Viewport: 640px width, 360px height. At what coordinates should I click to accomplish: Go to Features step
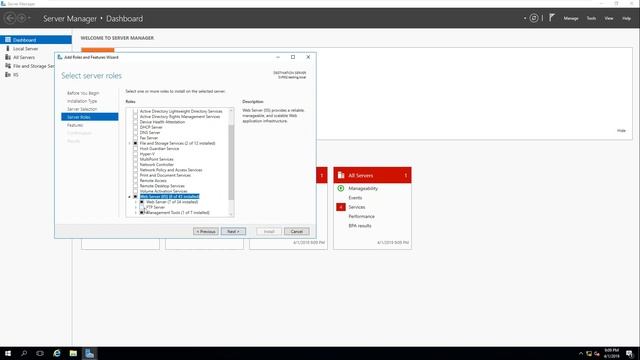tap(75, 125)
